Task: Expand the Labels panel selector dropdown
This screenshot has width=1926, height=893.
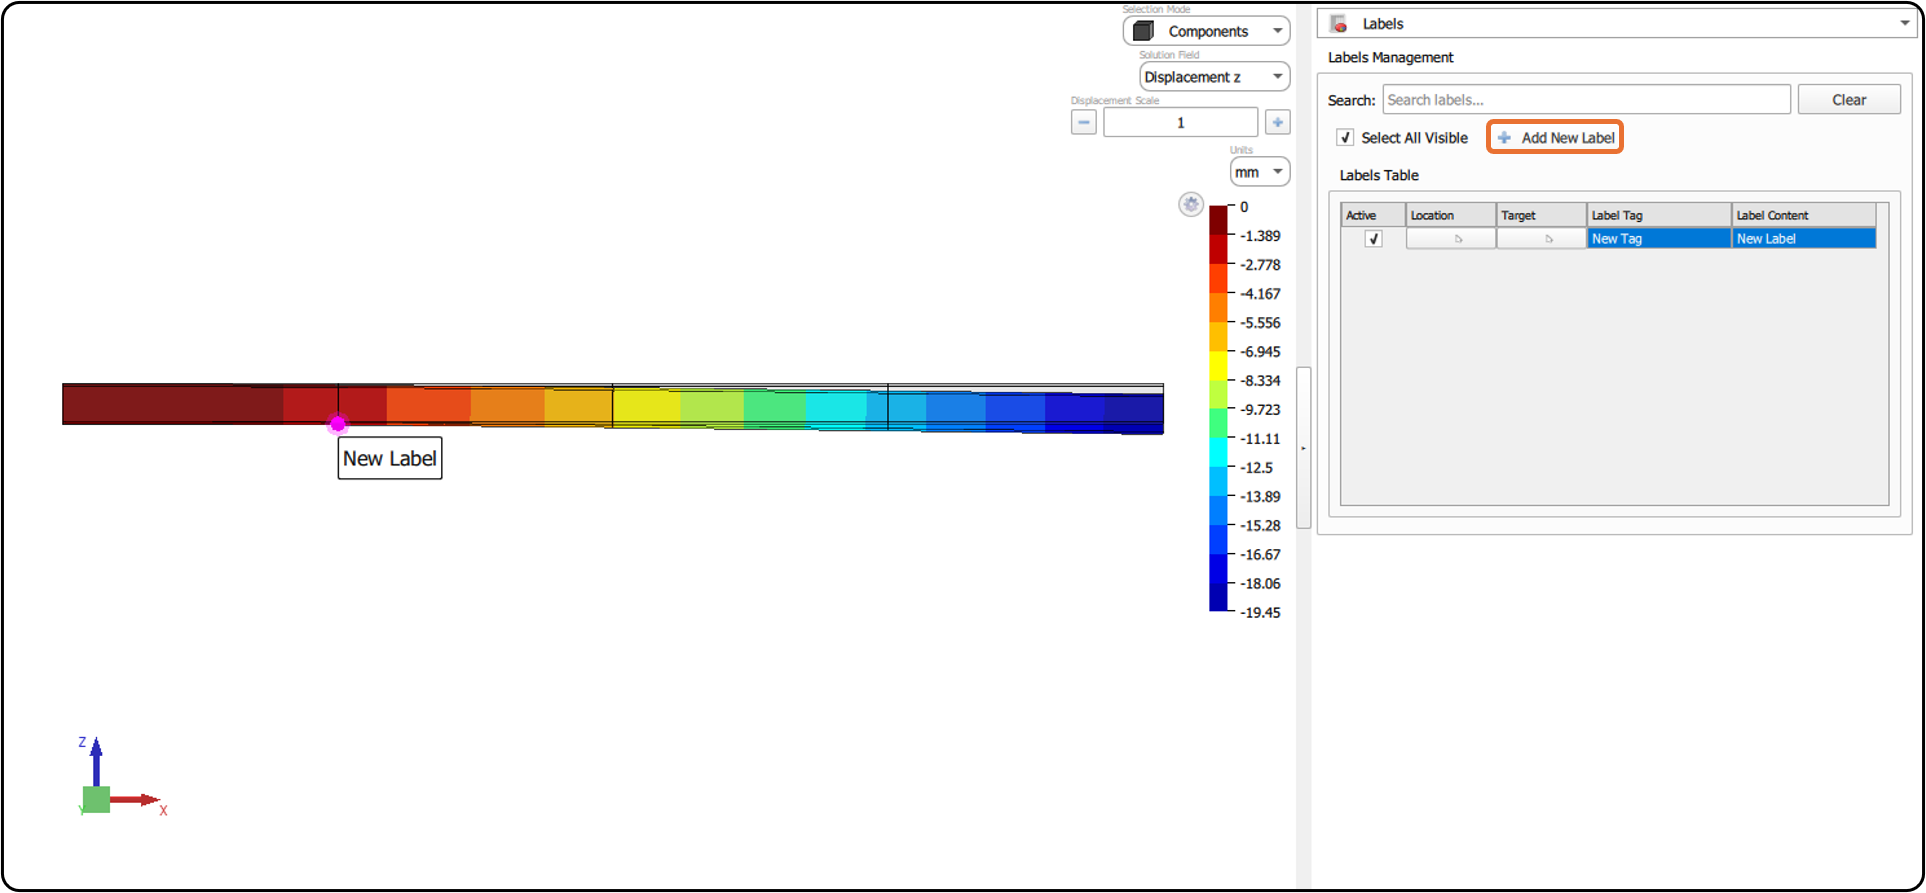Action: coord(1614,24)
